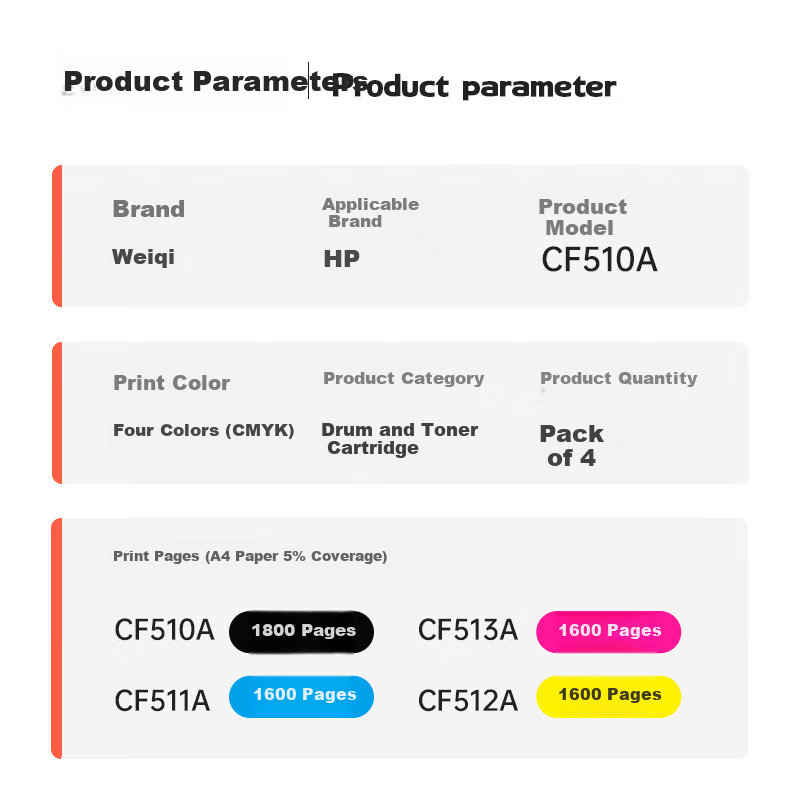800x800 pixels.
Task: Click the CF510A product model value
Action: [599, 260]
